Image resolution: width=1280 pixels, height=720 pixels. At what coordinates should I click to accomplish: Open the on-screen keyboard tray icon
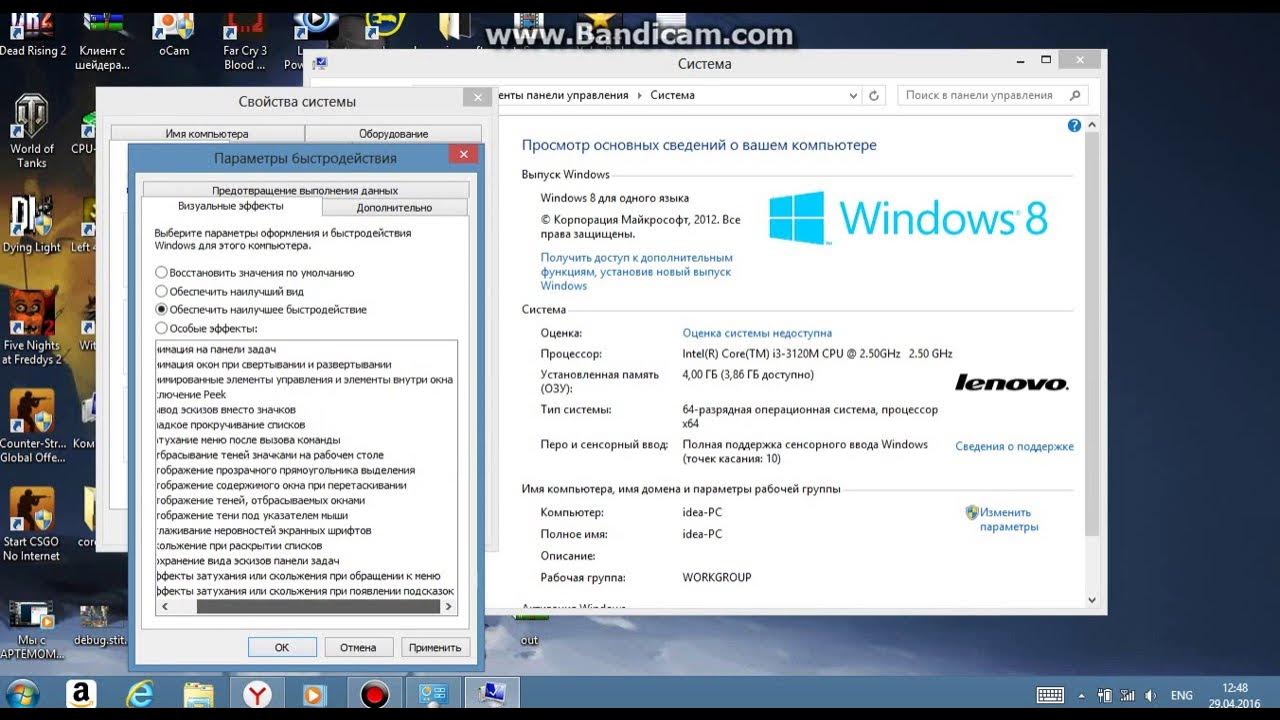point(1050,695)
